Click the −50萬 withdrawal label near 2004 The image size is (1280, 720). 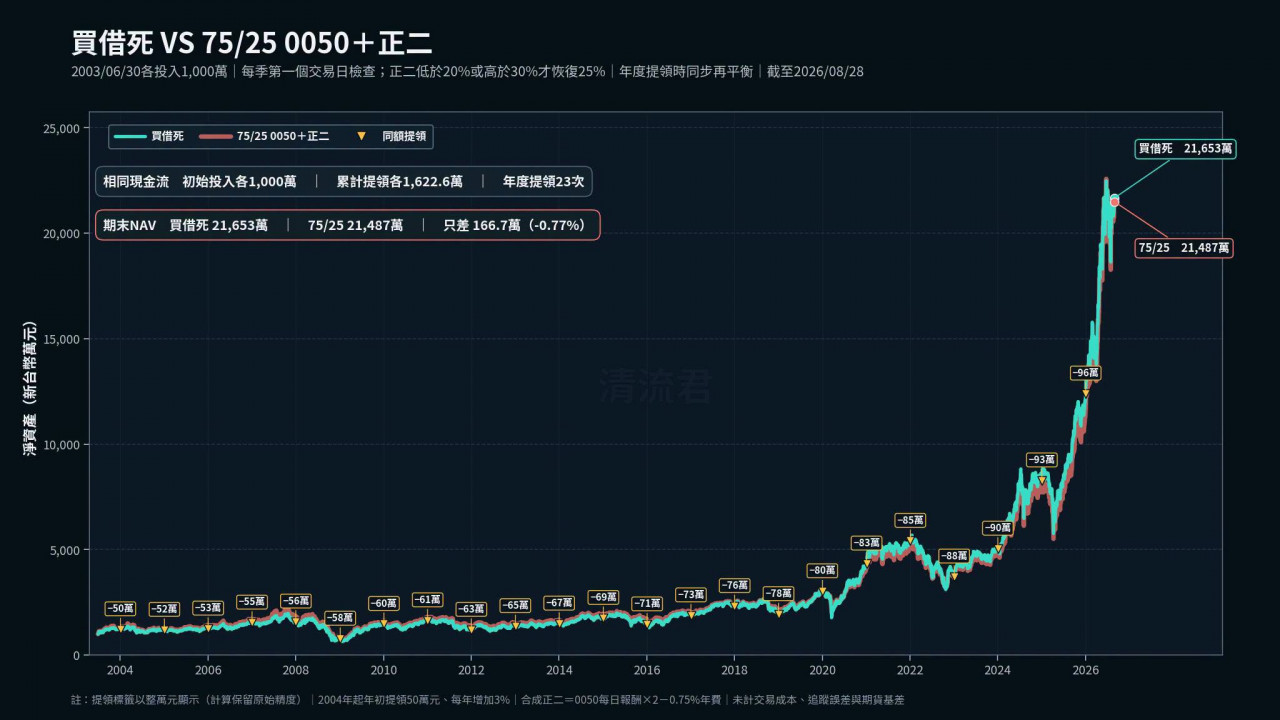pyautogui.click(x=120, y=609)
